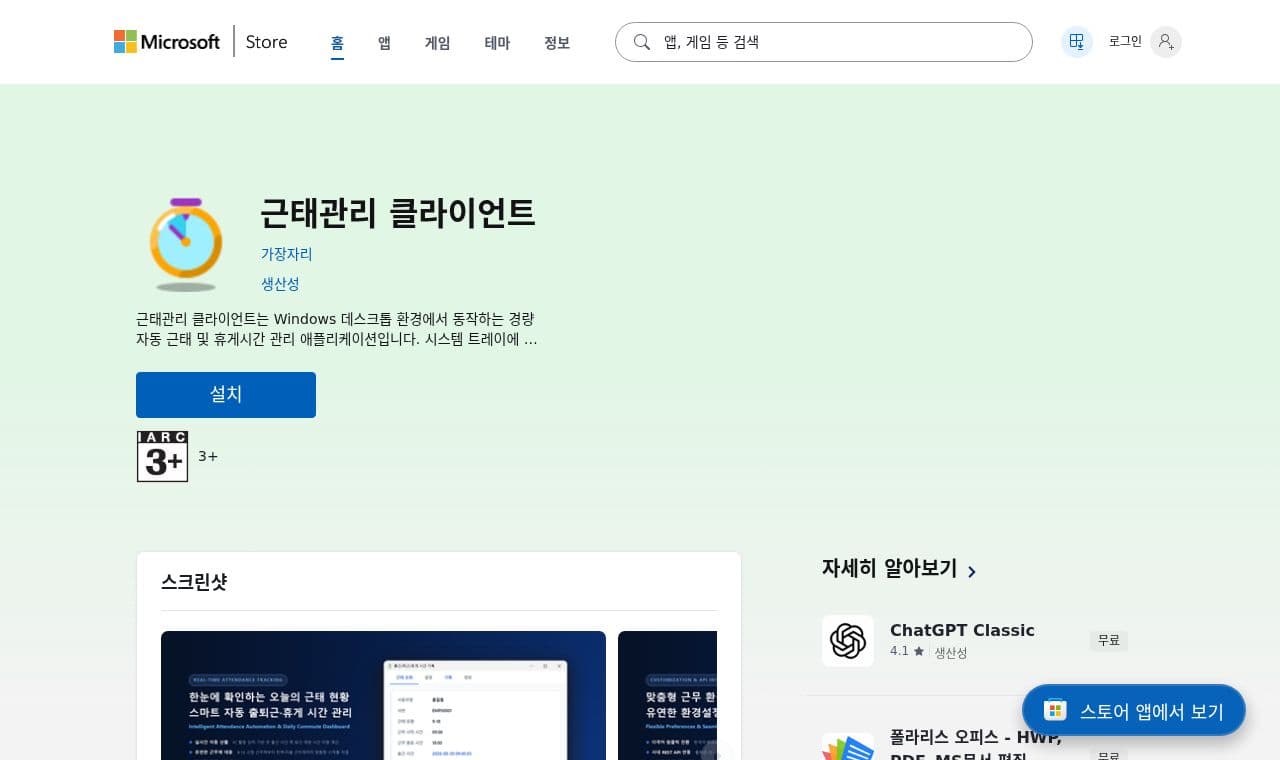1280x760 pixels.
Task: Click the 설치 install button
Action: pyautogui.click(x=226, y=395)
